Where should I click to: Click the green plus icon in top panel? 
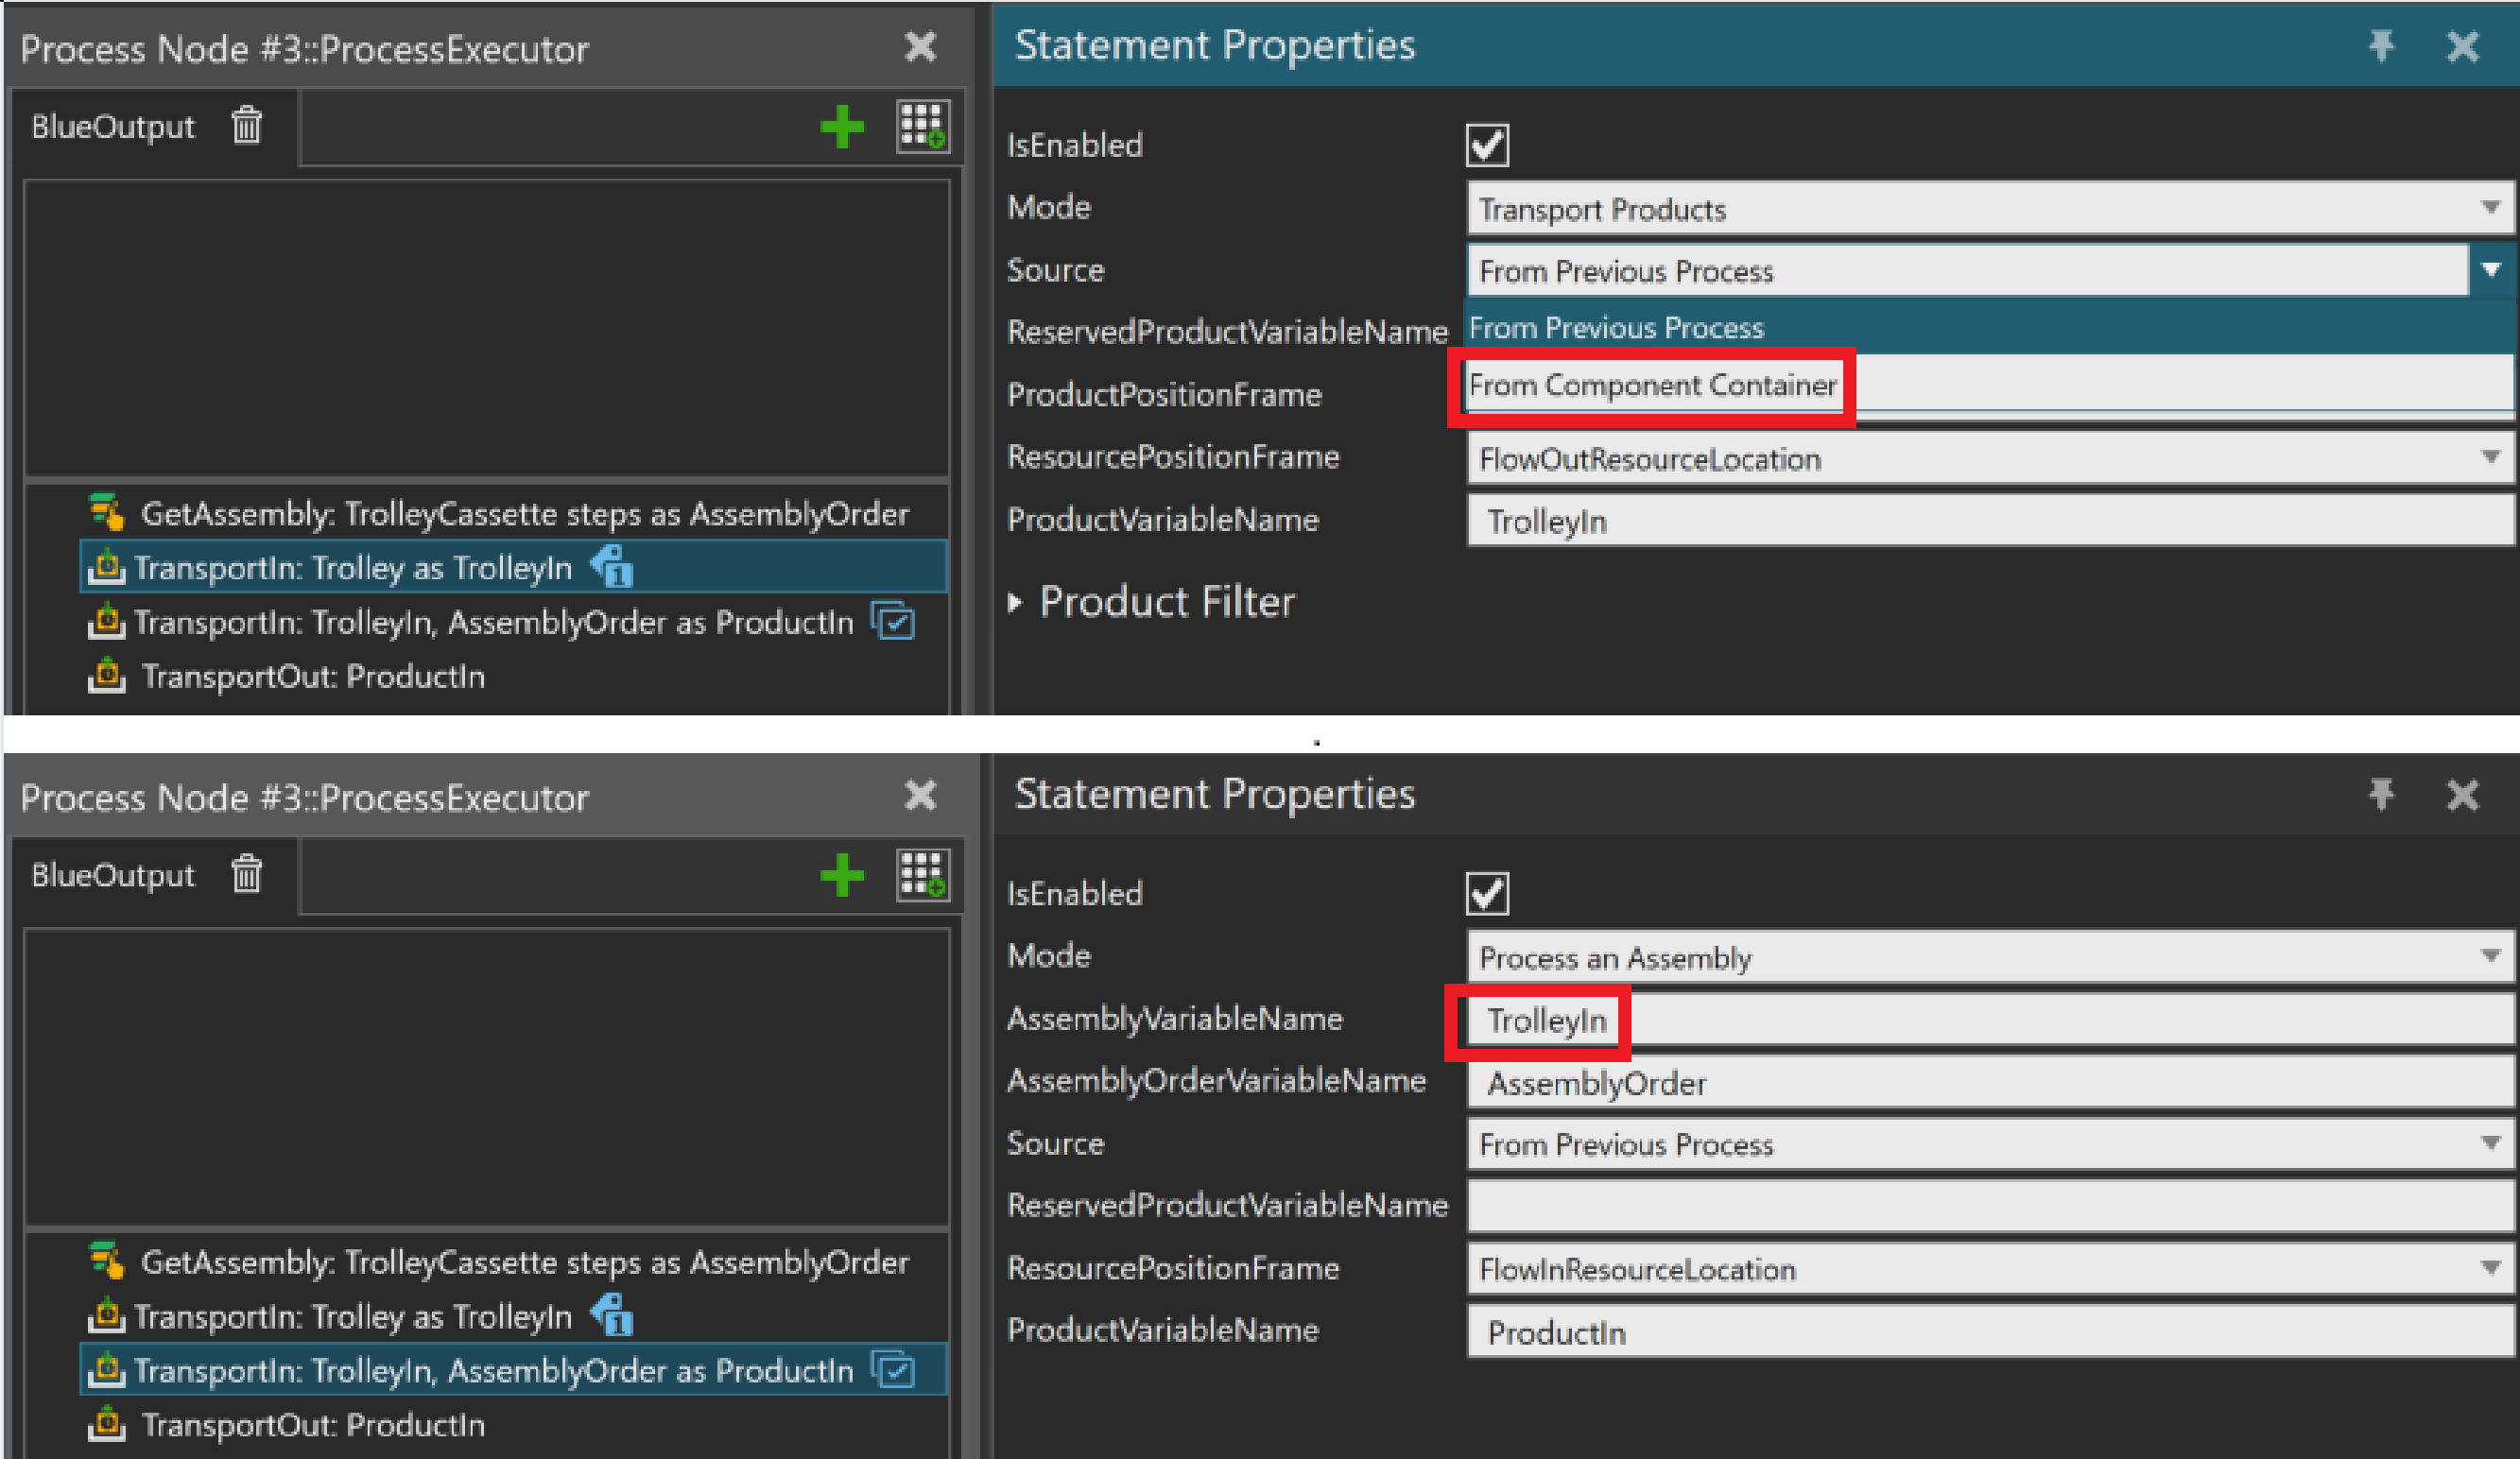841,127
